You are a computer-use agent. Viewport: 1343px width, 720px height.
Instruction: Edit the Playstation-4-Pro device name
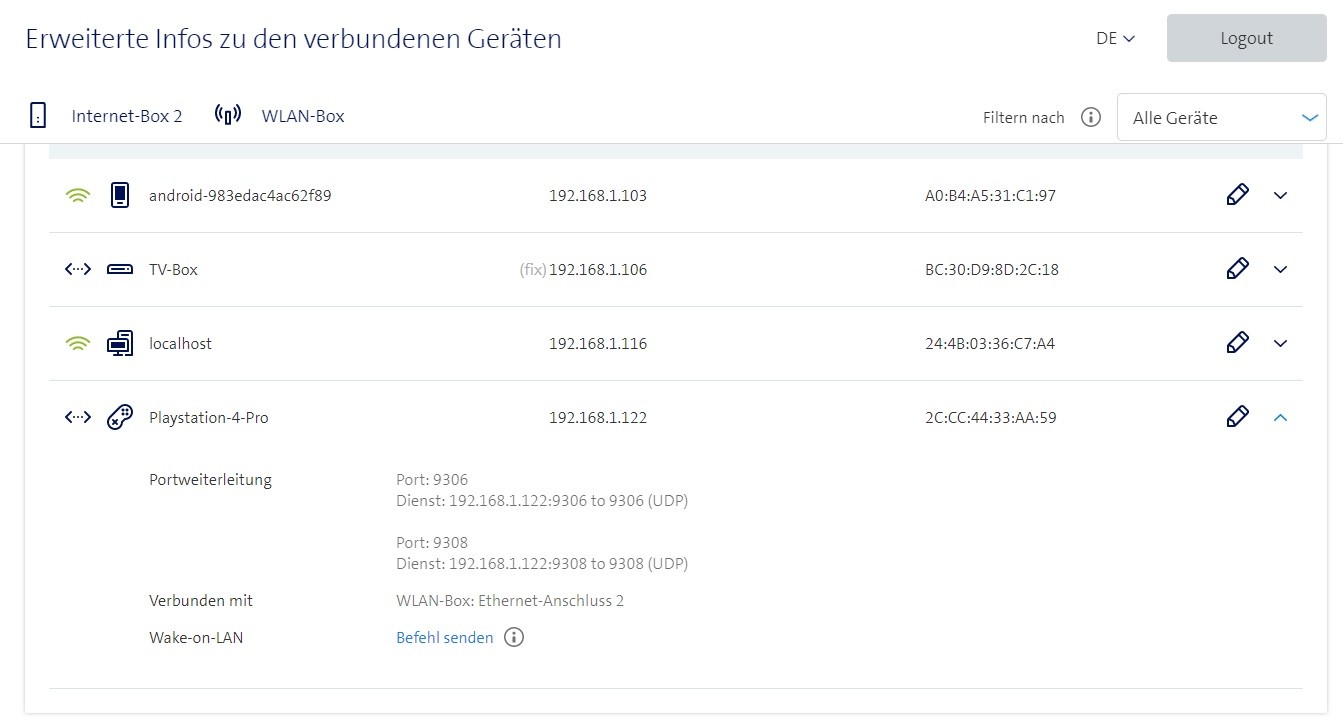click(1237, 417)
